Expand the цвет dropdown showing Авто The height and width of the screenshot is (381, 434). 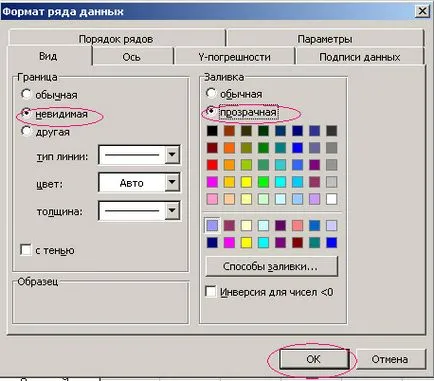coord(172,182)
